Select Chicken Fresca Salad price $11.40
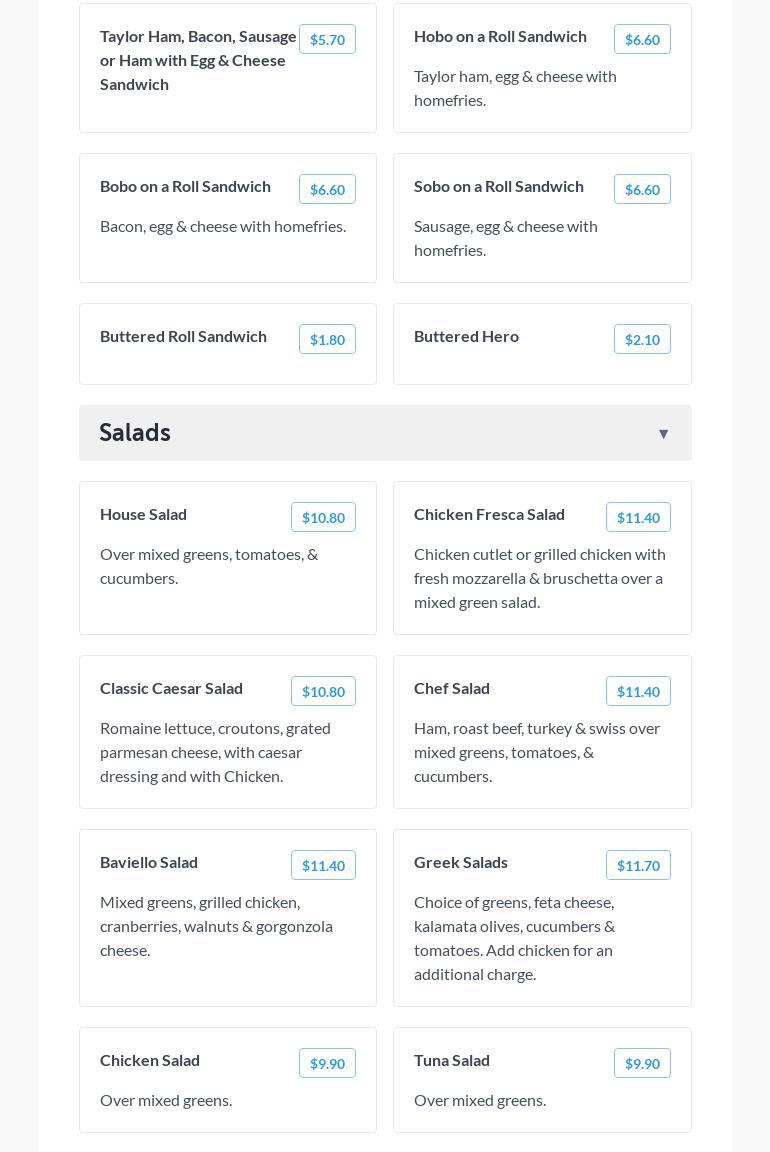This screenshot has height=1152, width=770. 638,518
